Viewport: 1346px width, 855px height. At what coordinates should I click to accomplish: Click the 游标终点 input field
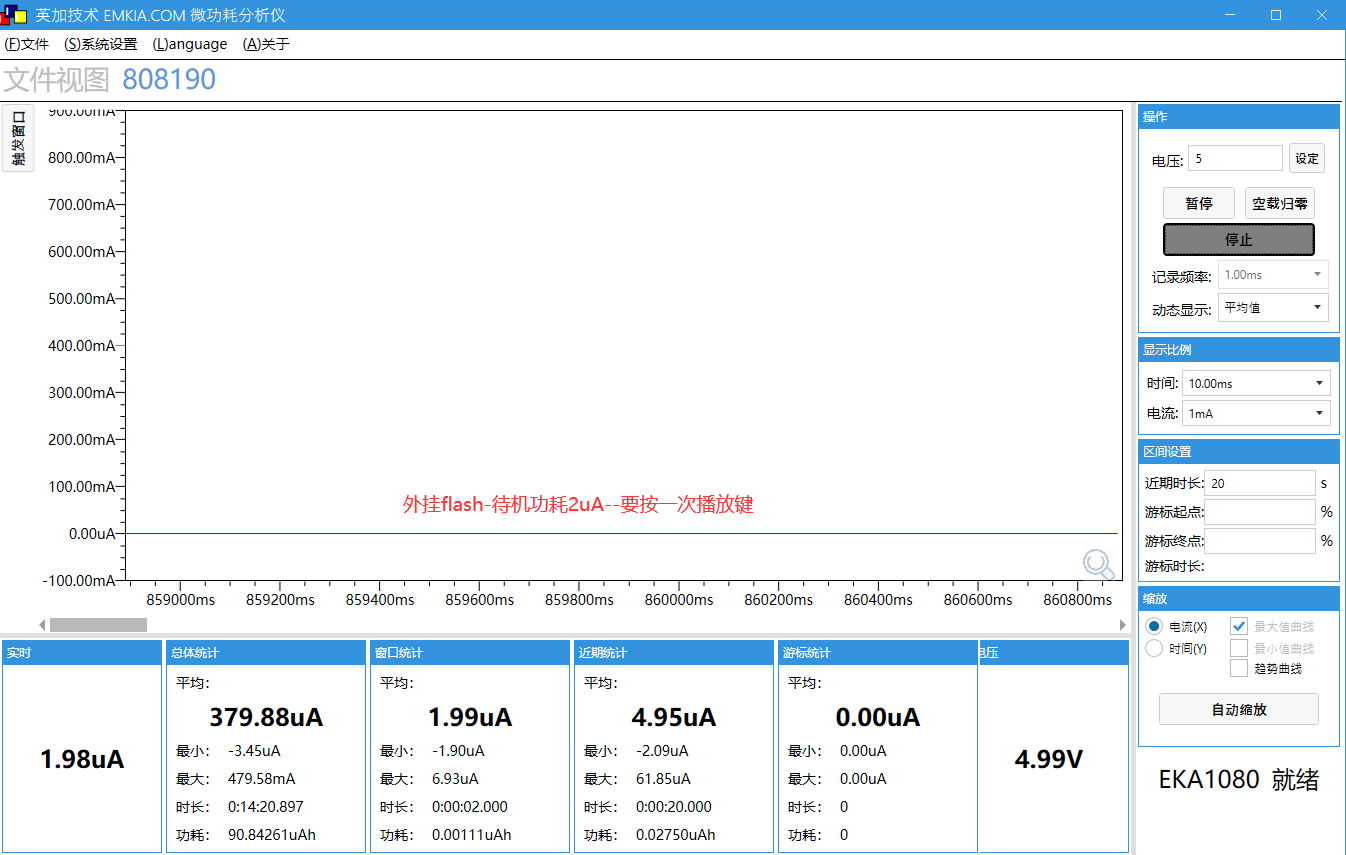(1260, 541)
